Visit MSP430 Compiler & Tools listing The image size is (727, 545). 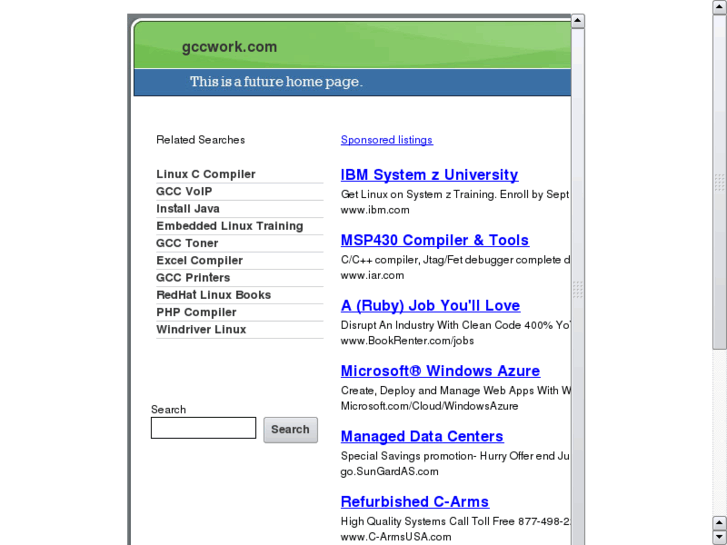[435, 240]
